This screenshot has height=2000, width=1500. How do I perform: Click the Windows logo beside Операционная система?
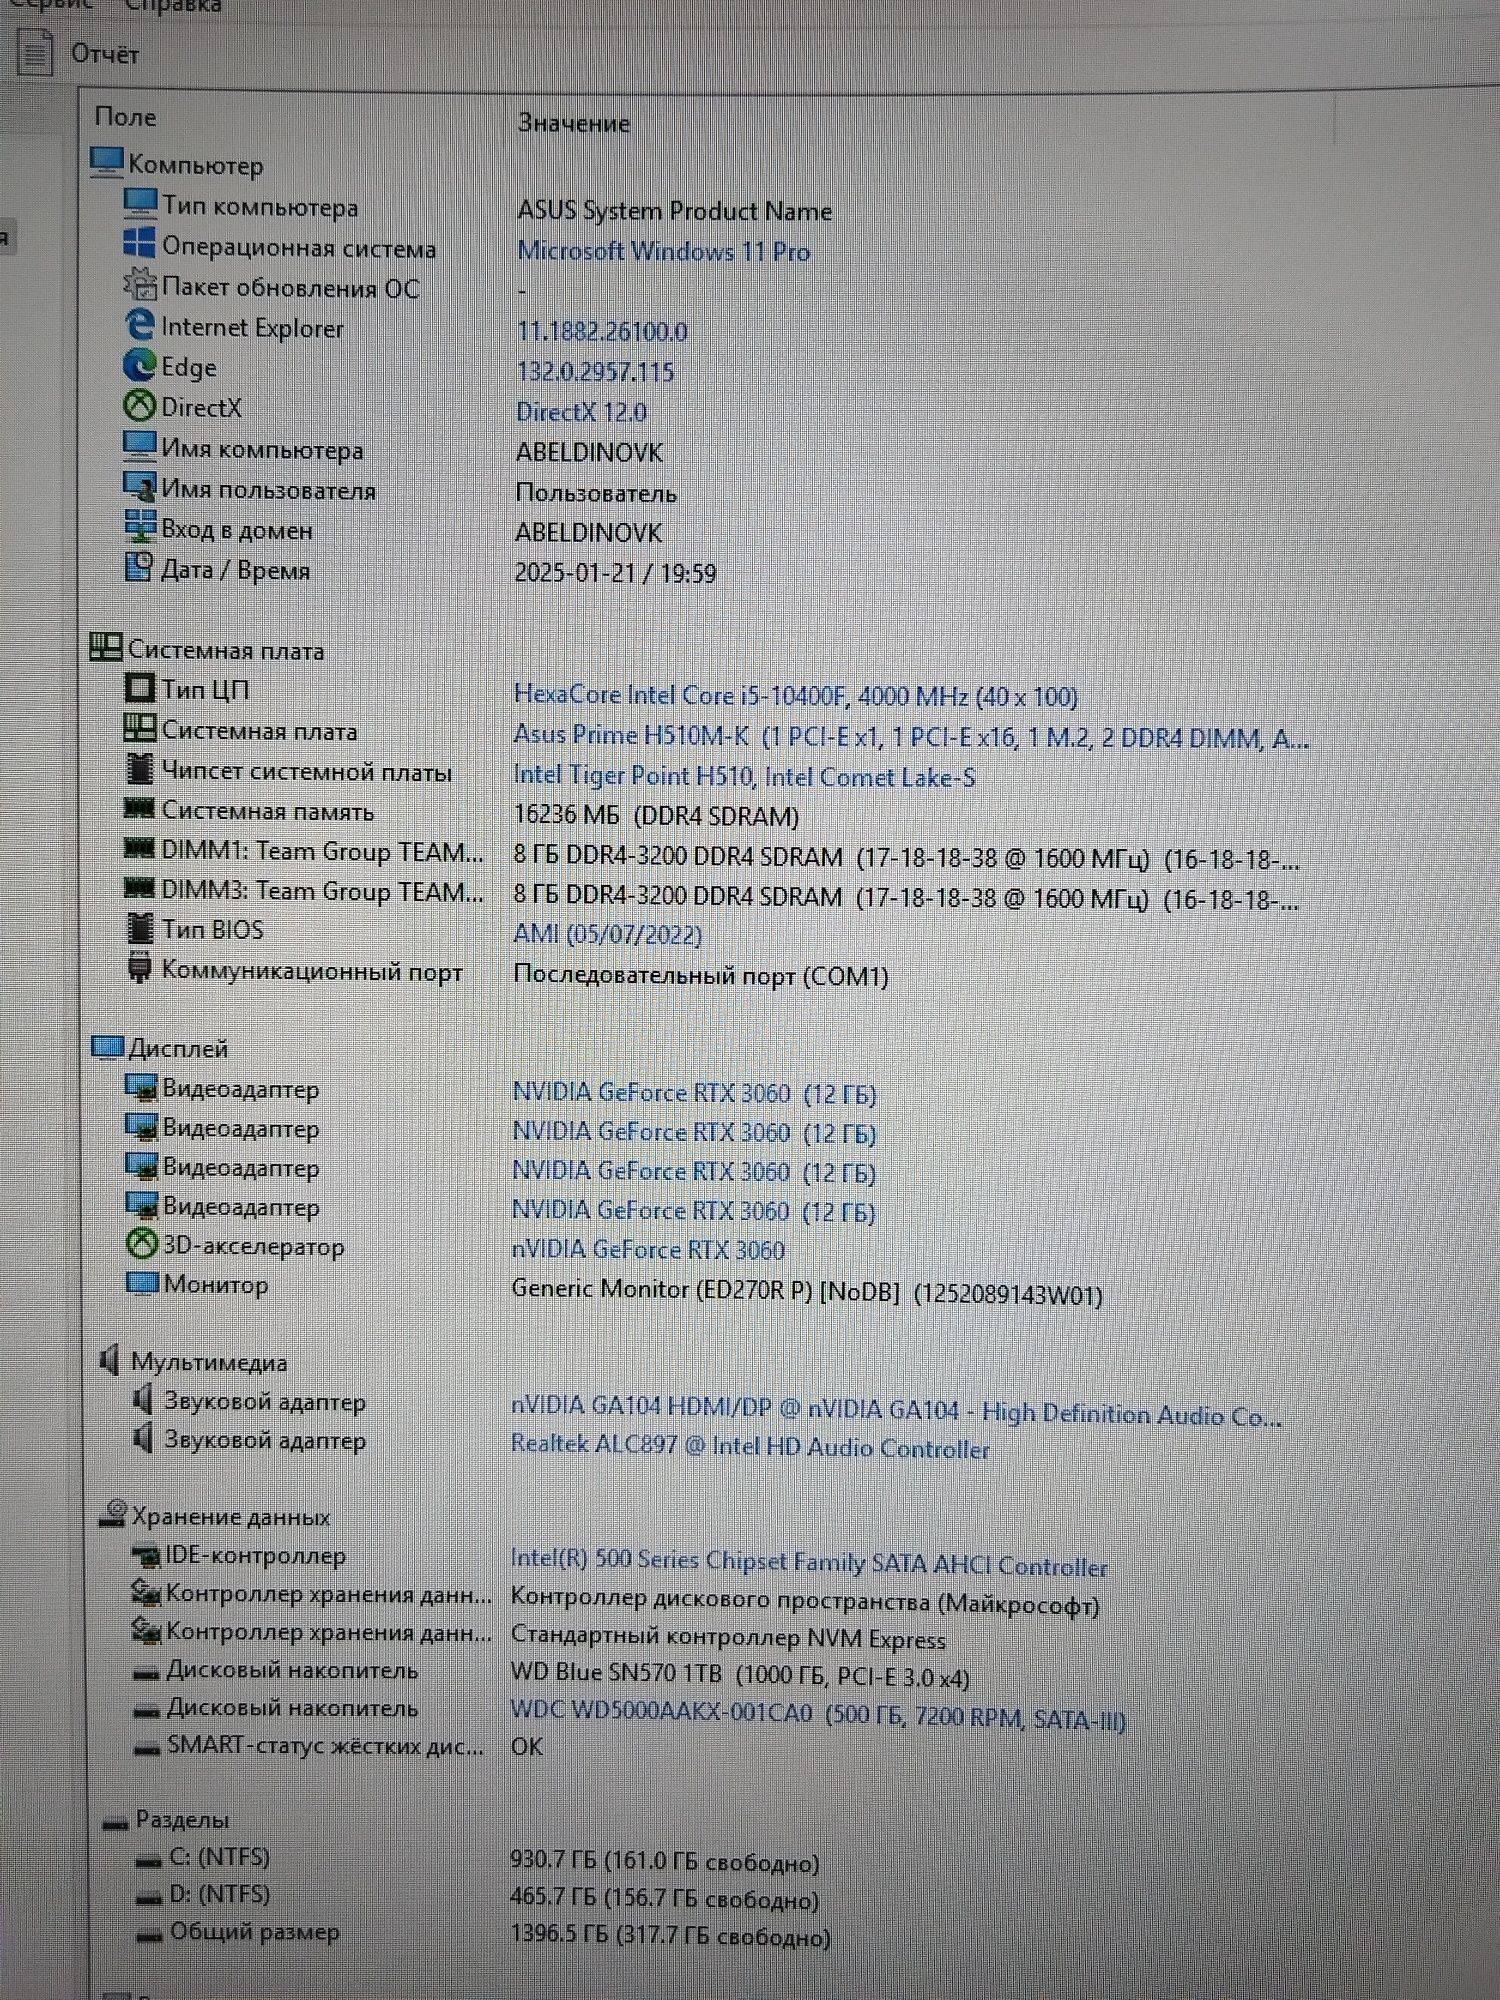pyautogui.click(x=139, y=243)
